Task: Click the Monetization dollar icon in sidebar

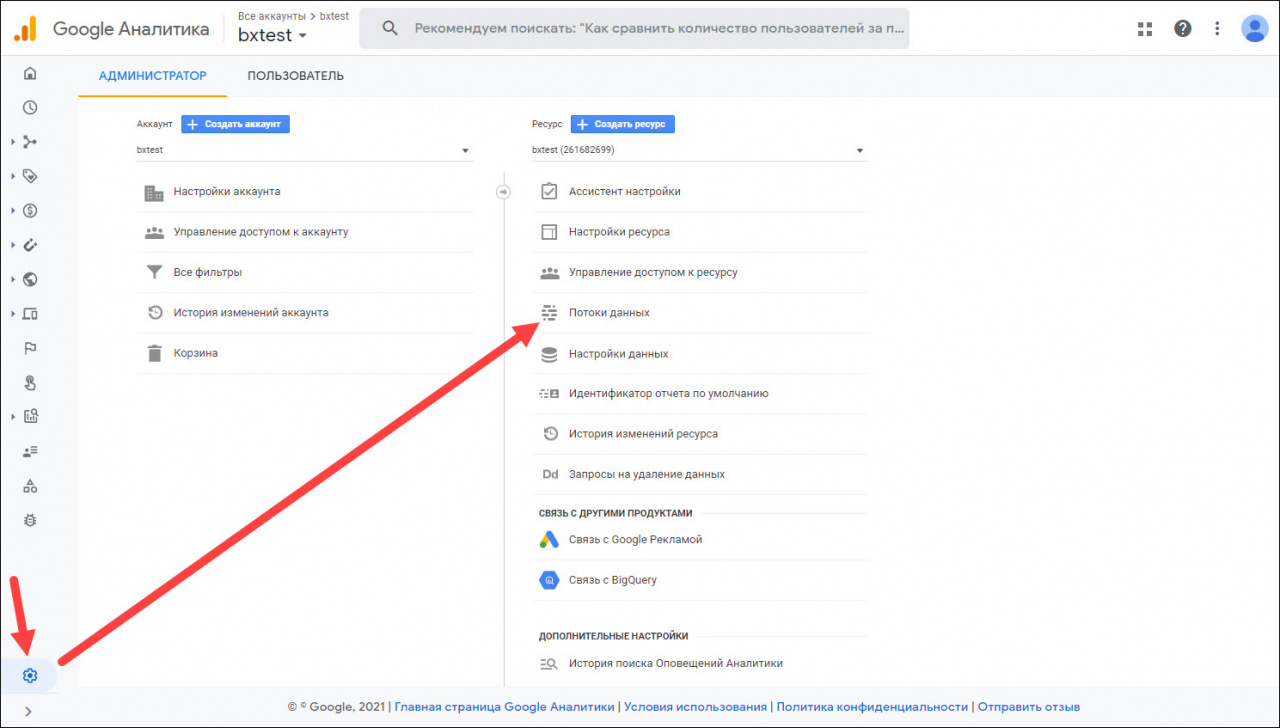Action: tap(30, 211)
